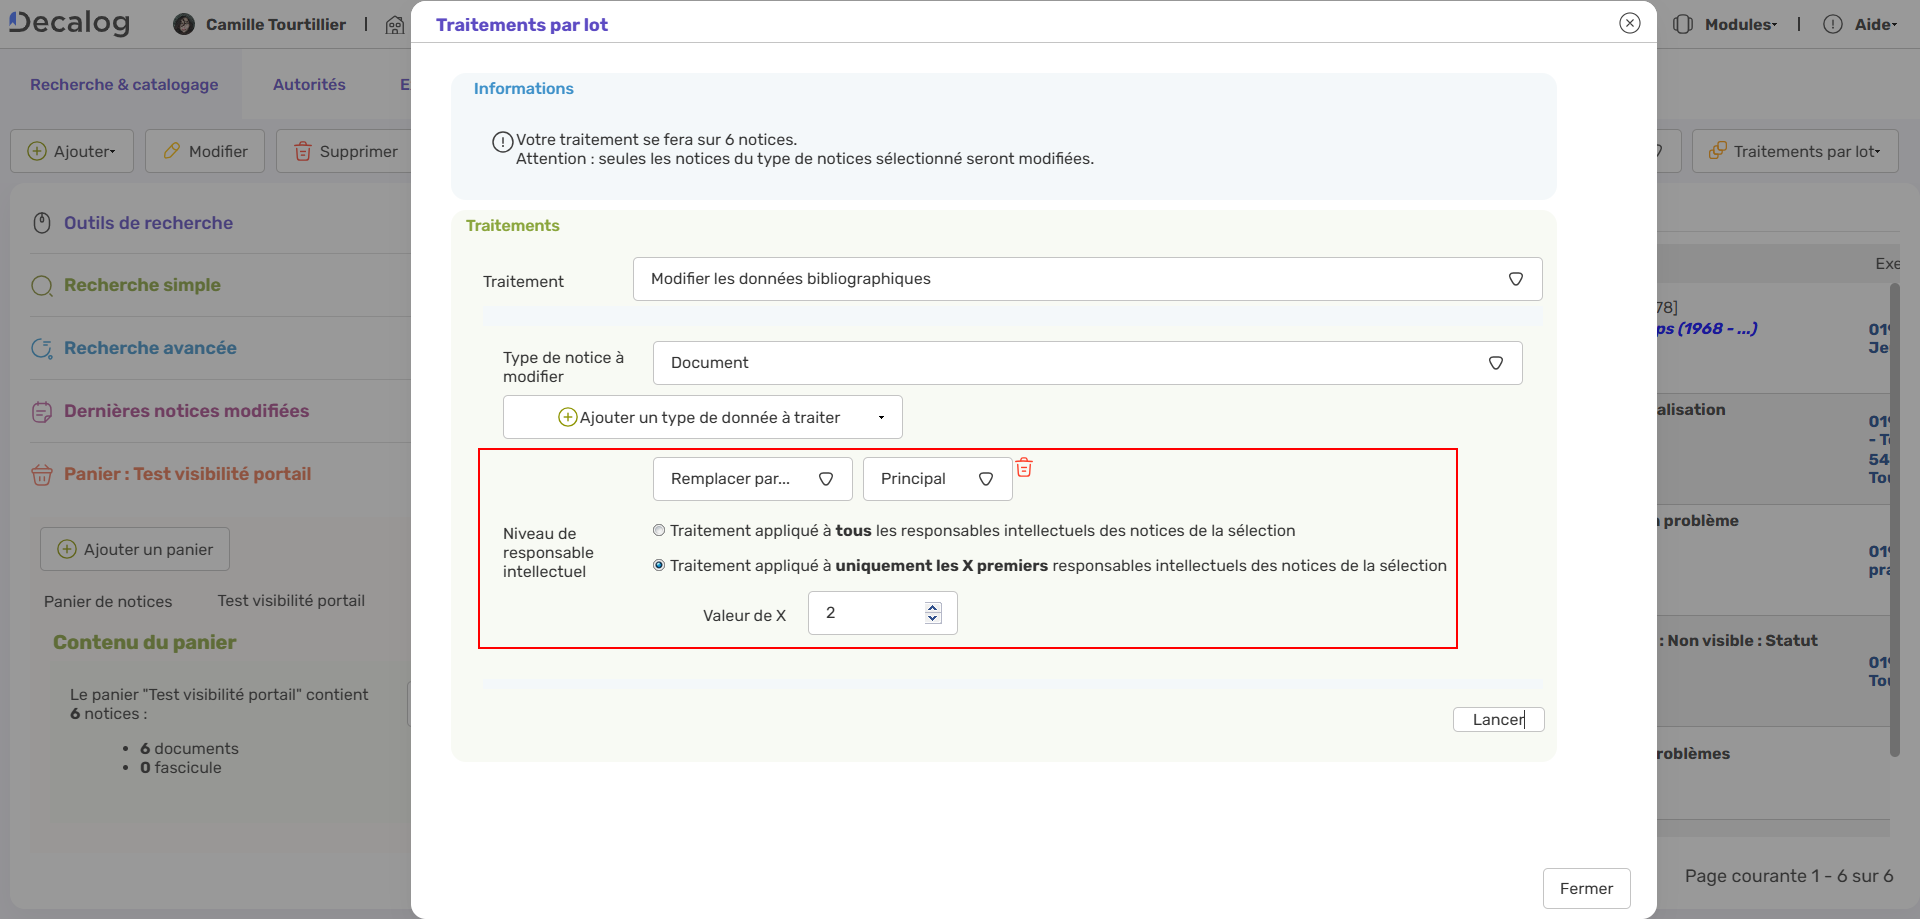Click the magnifier icon for Recherche simple
Viewport: 1920px width, 919px height.
coord(41,286)
